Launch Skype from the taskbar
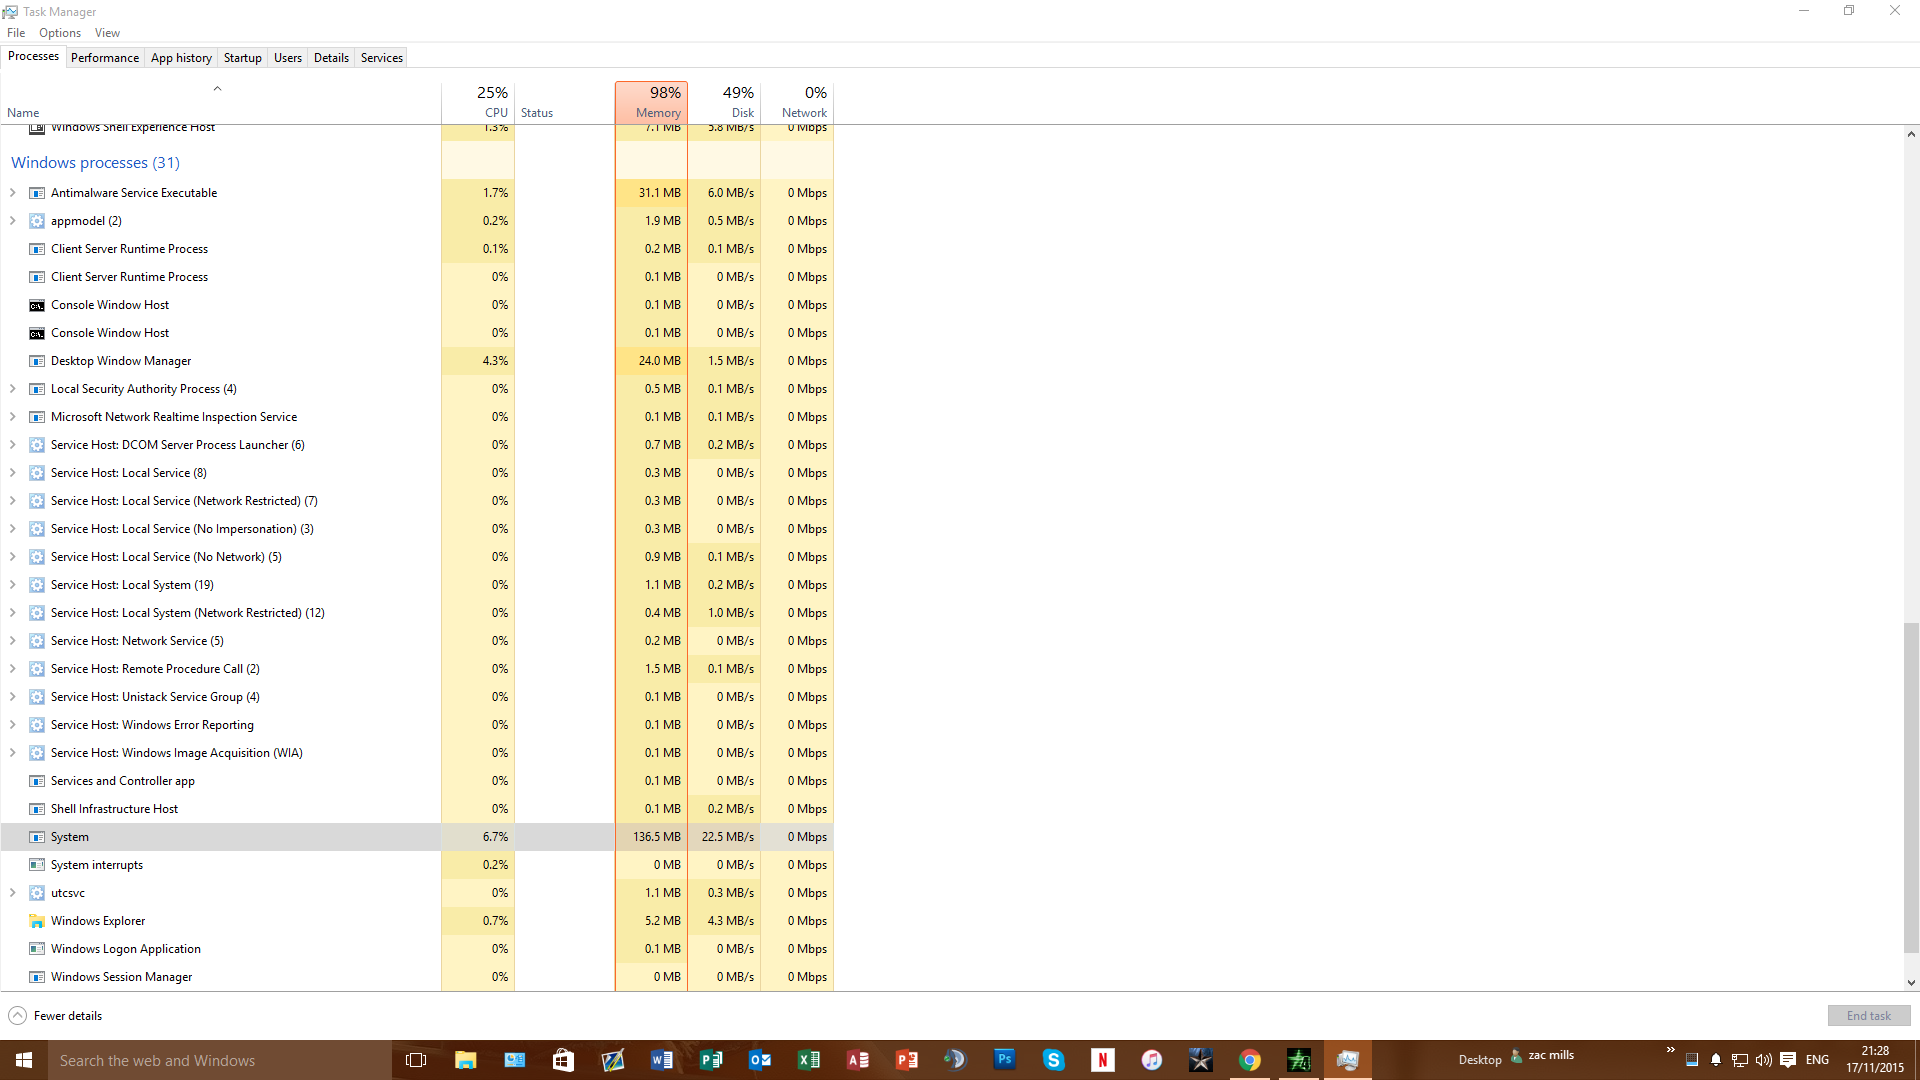1920x1080 pixels. (1053, 1060)
